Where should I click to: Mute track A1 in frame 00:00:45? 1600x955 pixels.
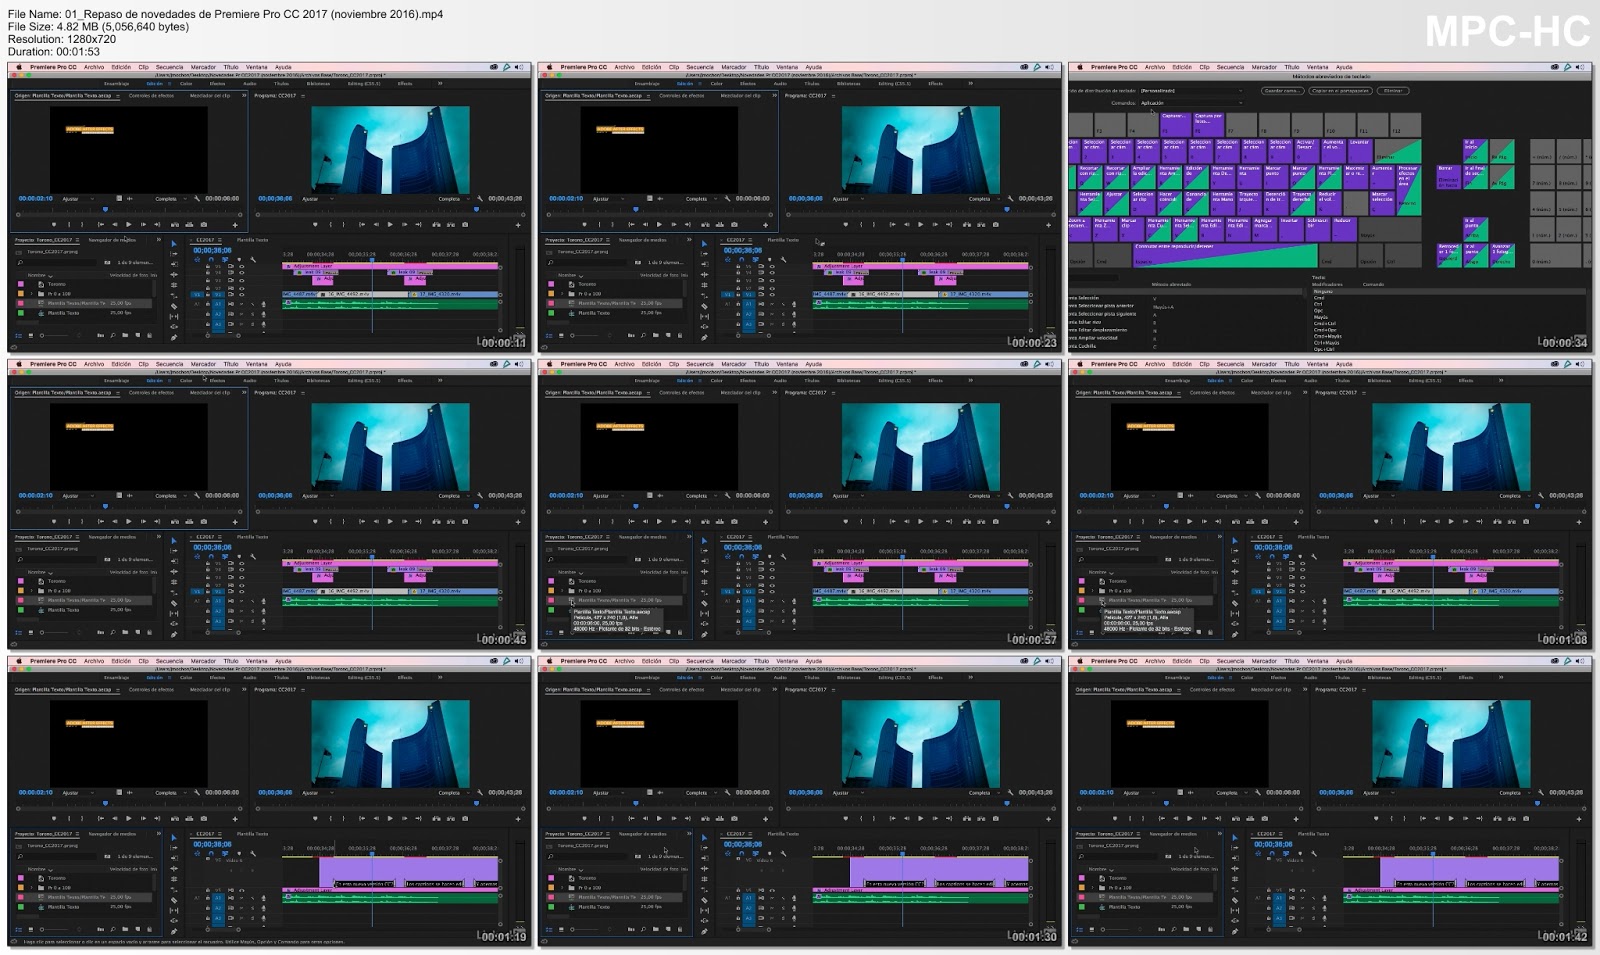[x=241, y=601]
